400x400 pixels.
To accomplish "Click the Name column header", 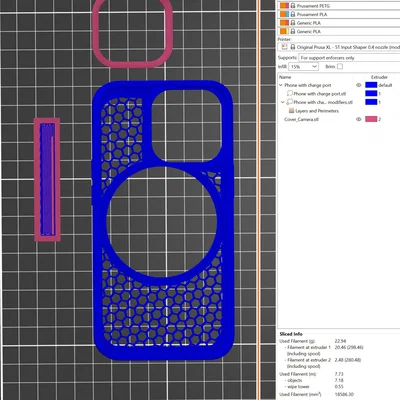I will click(x=285, y=77).
